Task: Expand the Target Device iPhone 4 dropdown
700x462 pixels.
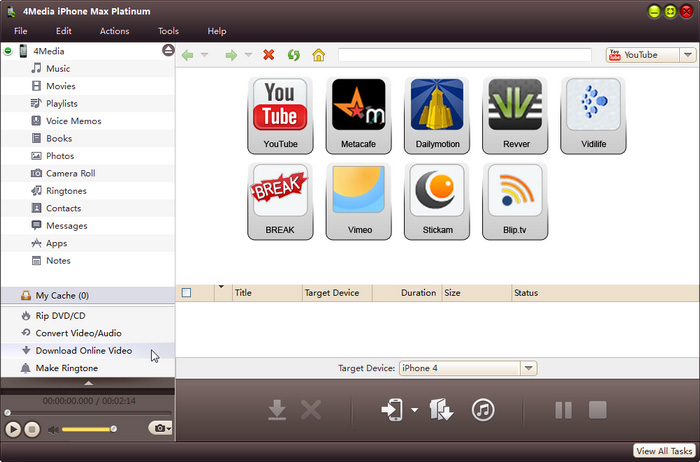Action: (529, 368)
